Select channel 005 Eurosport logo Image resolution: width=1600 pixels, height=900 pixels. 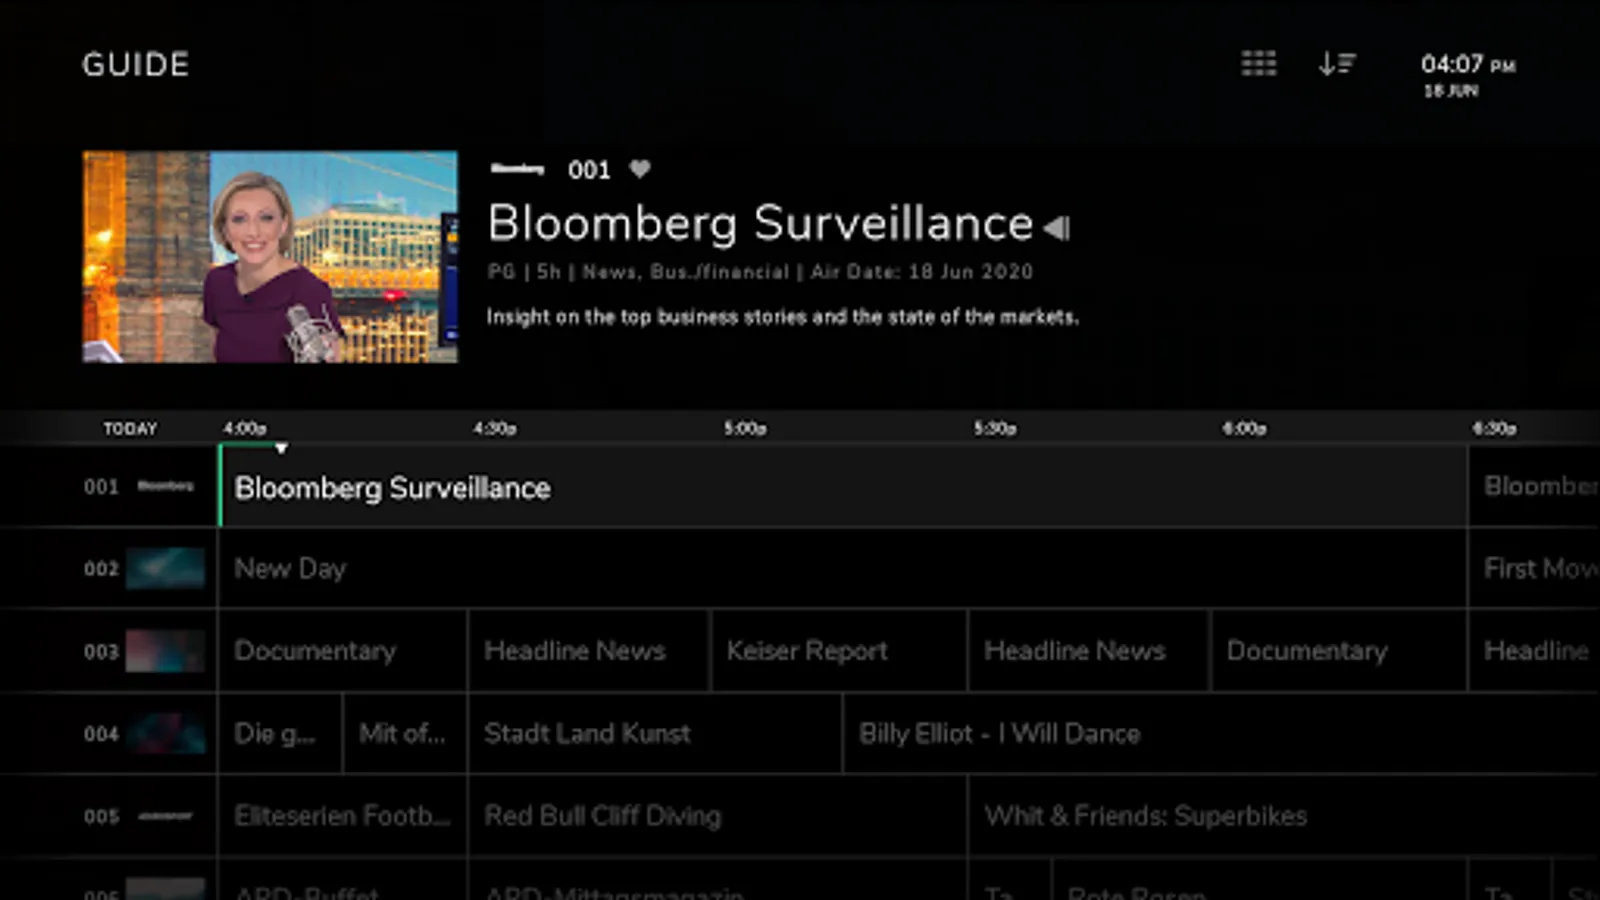(165, 816)
